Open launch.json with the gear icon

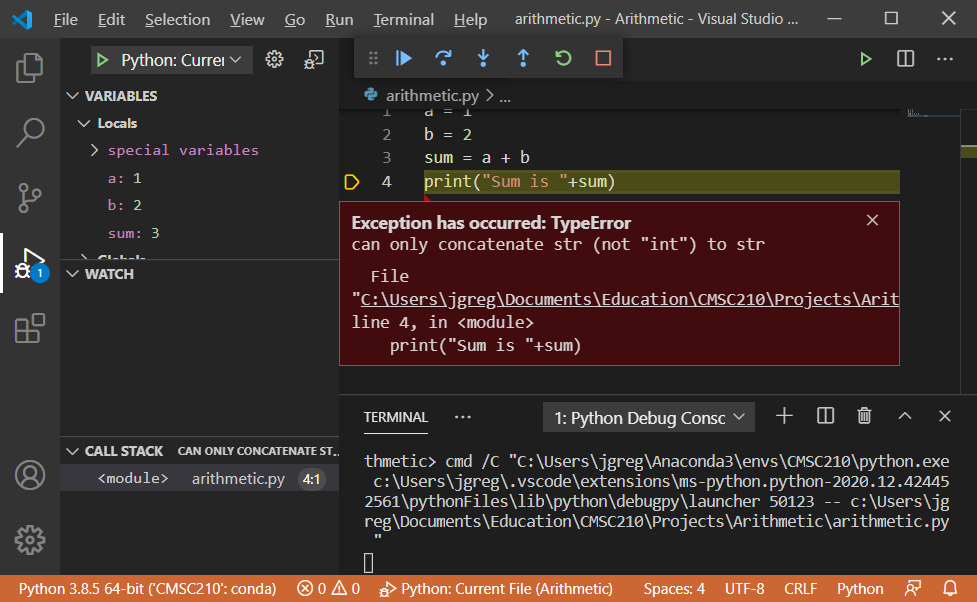[274, 59]
